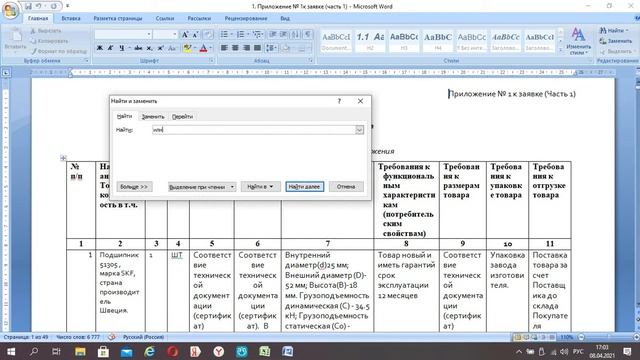The width and height of the screenshot is (640, 360).
Task: Apply italic formatting (К)
Action: point(110,48)
